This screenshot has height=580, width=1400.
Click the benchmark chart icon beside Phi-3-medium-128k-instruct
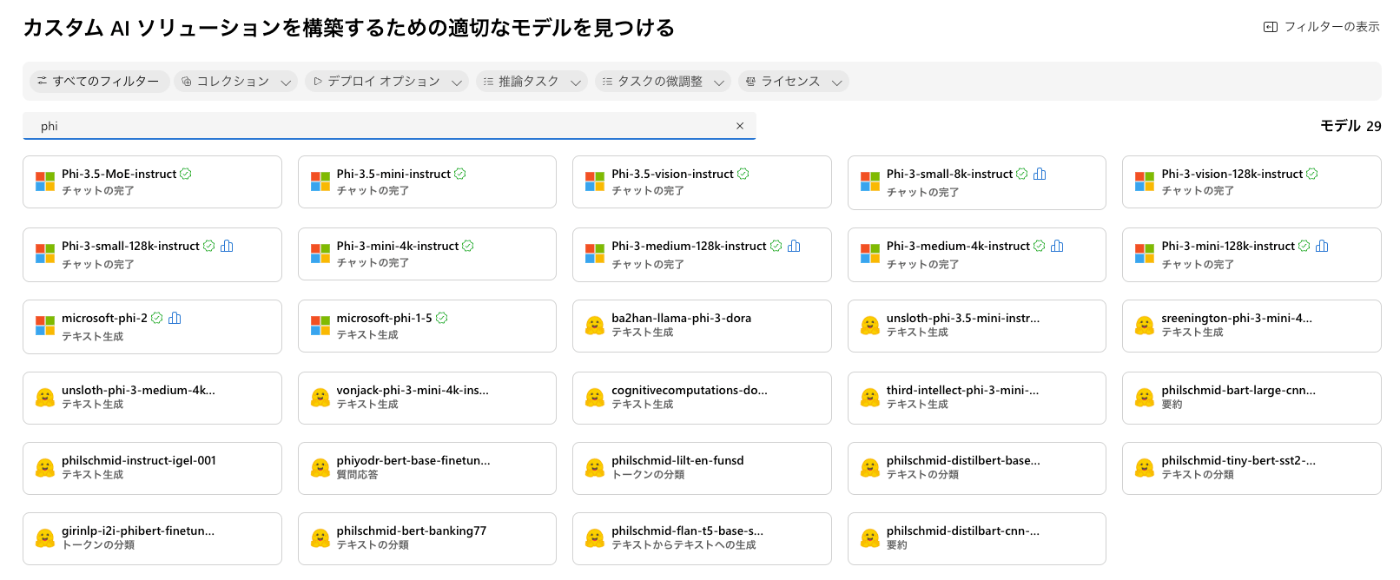pyautogui.click(x=794, y=246)
